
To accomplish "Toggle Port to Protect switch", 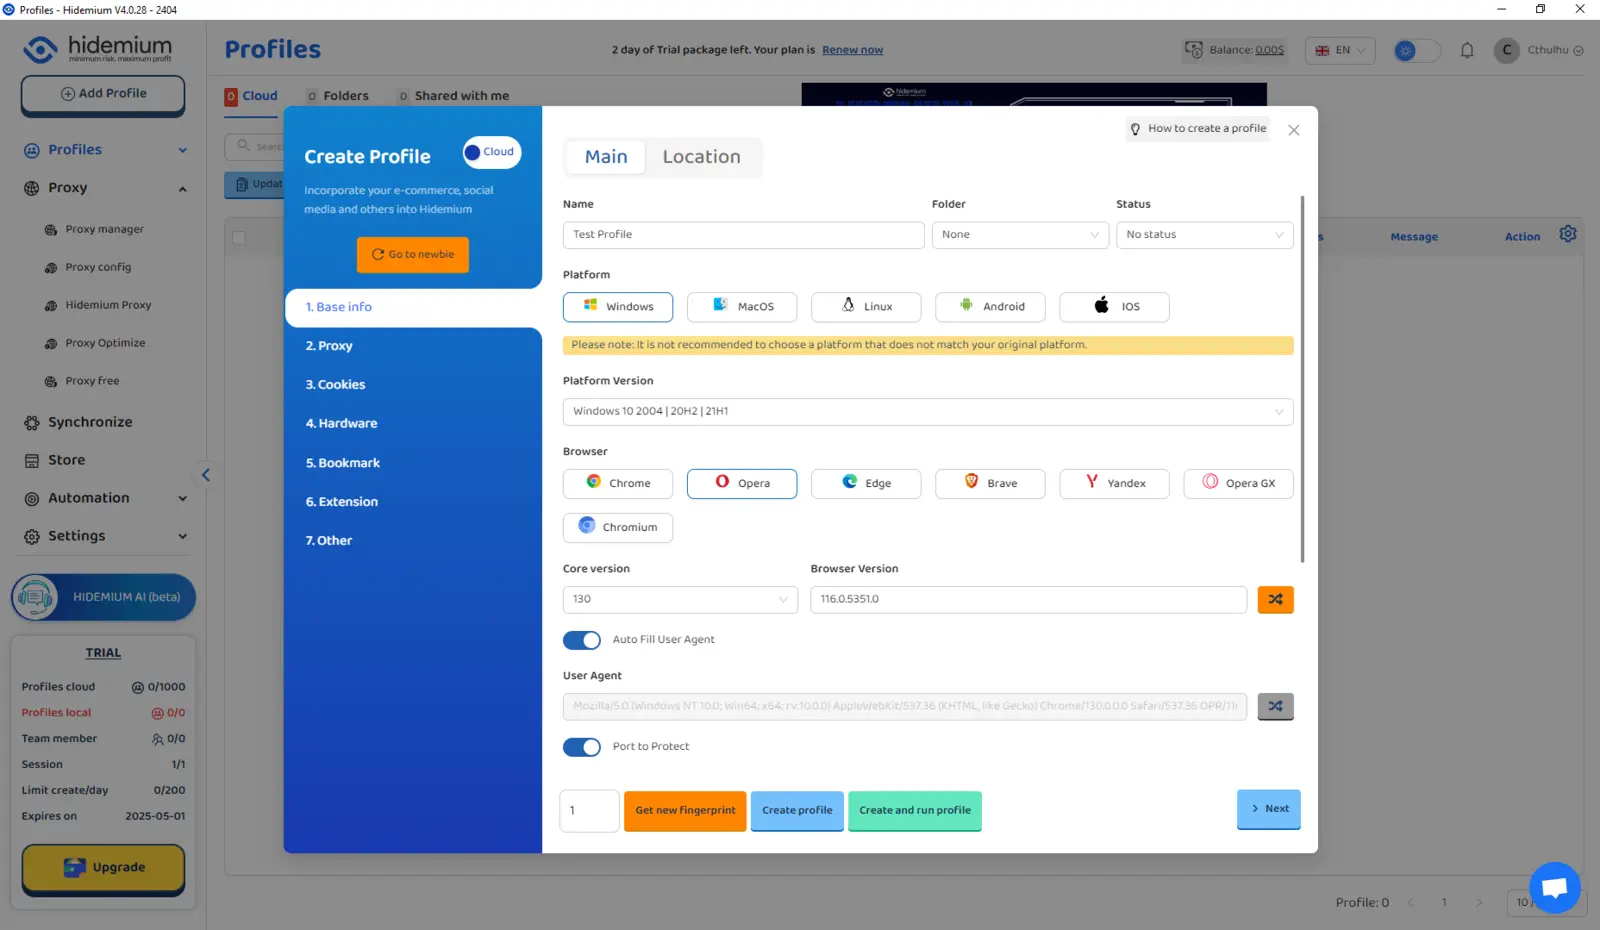I will point(582,747).
